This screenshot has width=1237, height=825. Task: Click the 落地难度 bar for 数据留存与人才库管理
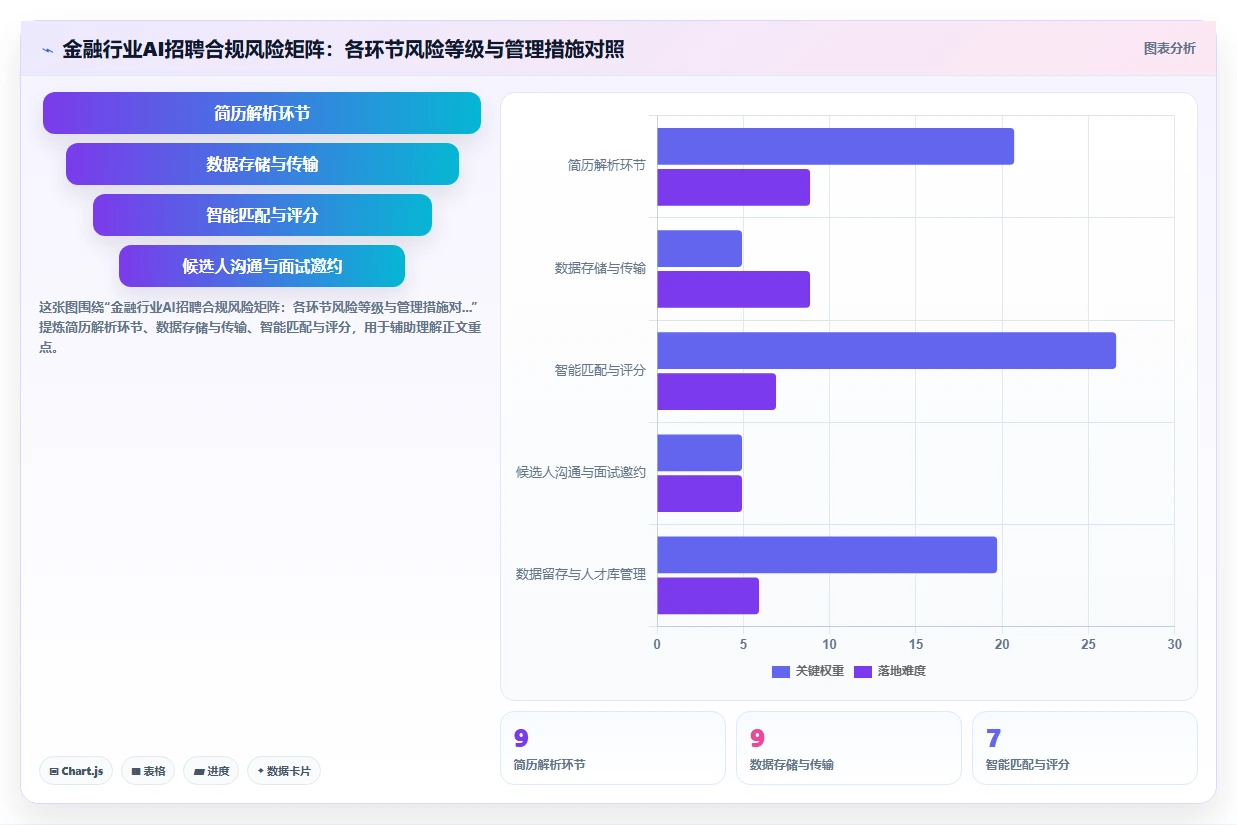[708, 595]
